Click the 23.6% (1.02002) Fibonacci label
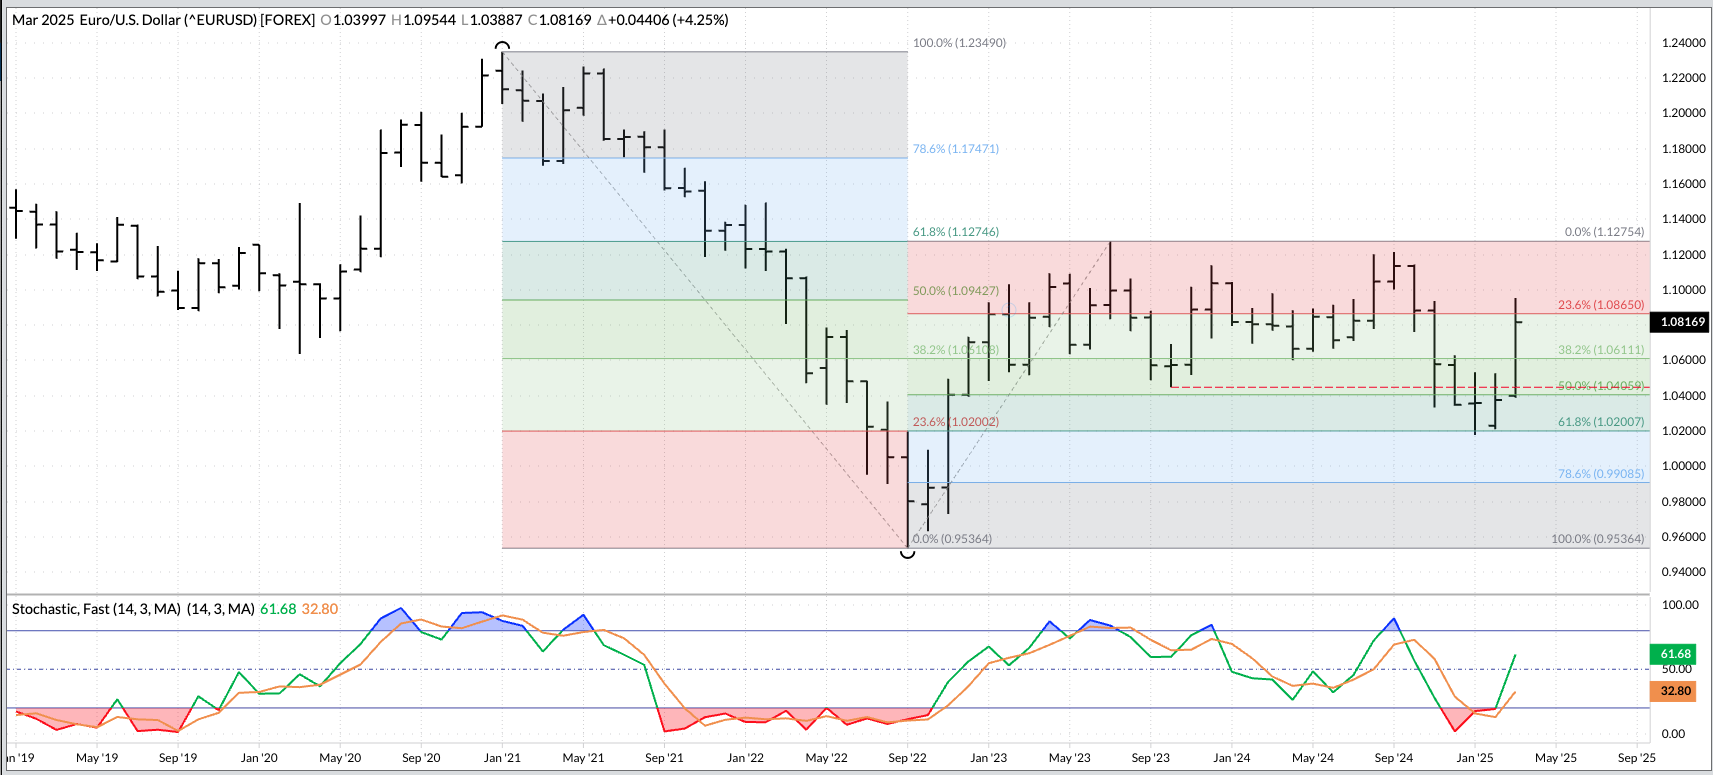 tap(955, 422)
